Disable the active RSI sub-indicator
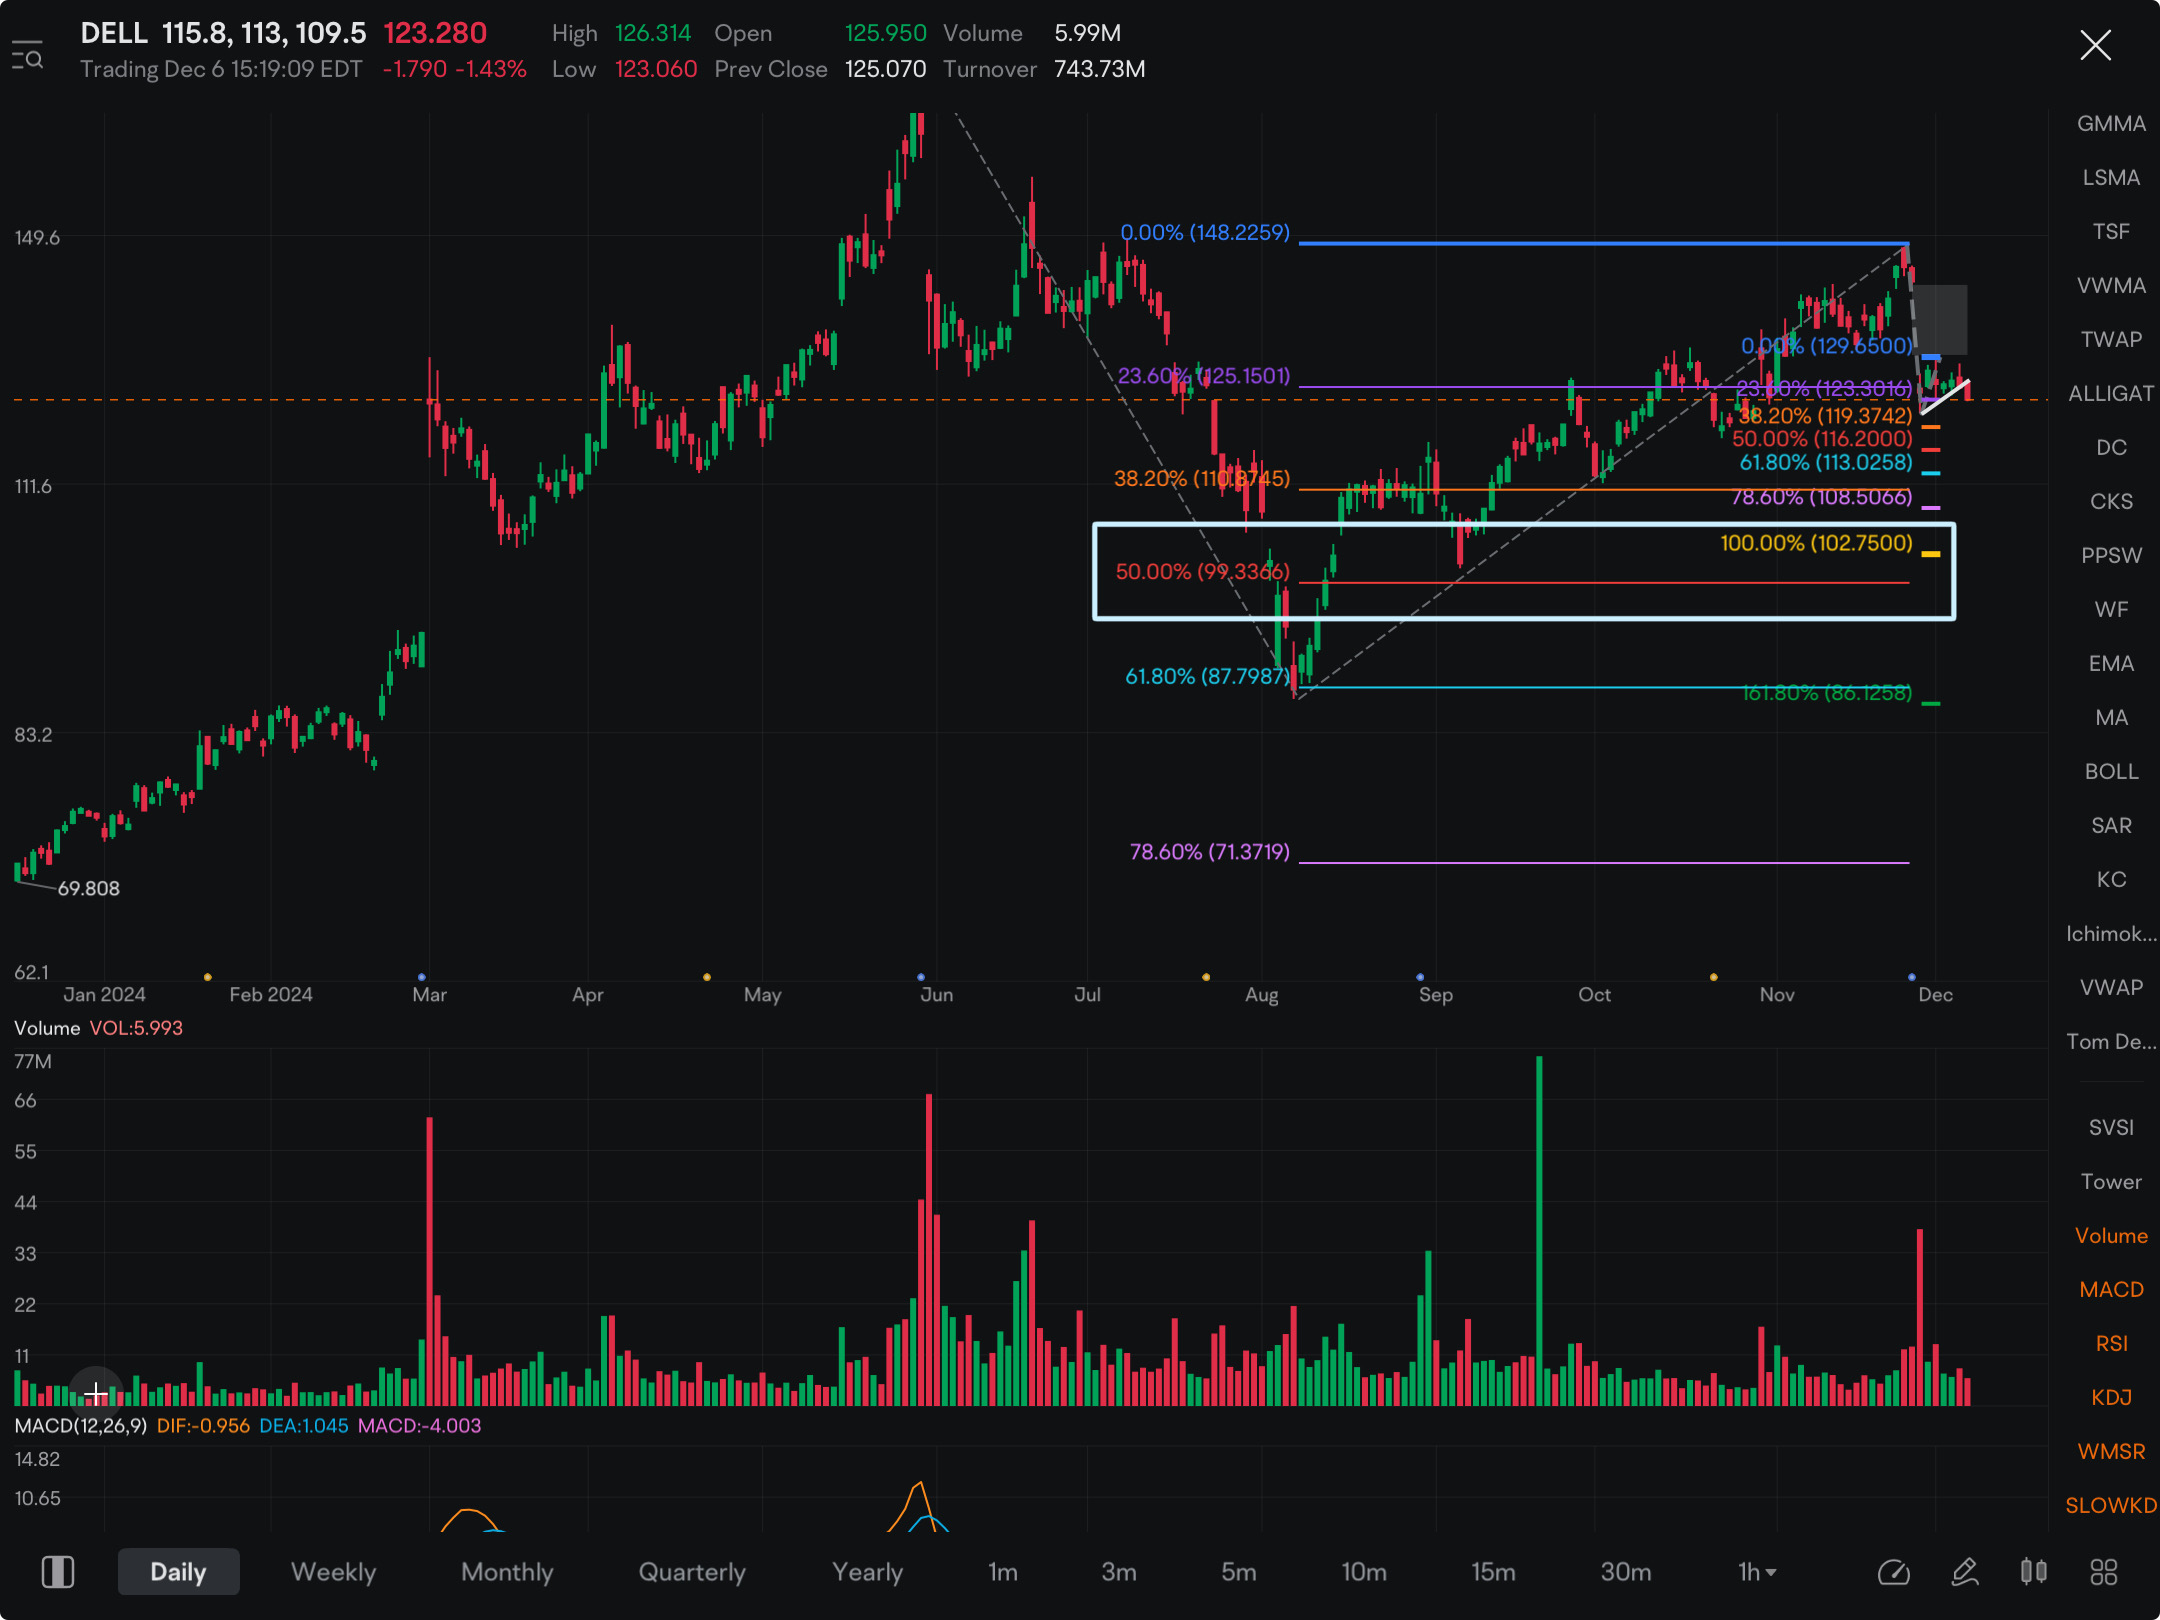The width and height of the screenshot is (2160, 1620). [2111, 1344]
